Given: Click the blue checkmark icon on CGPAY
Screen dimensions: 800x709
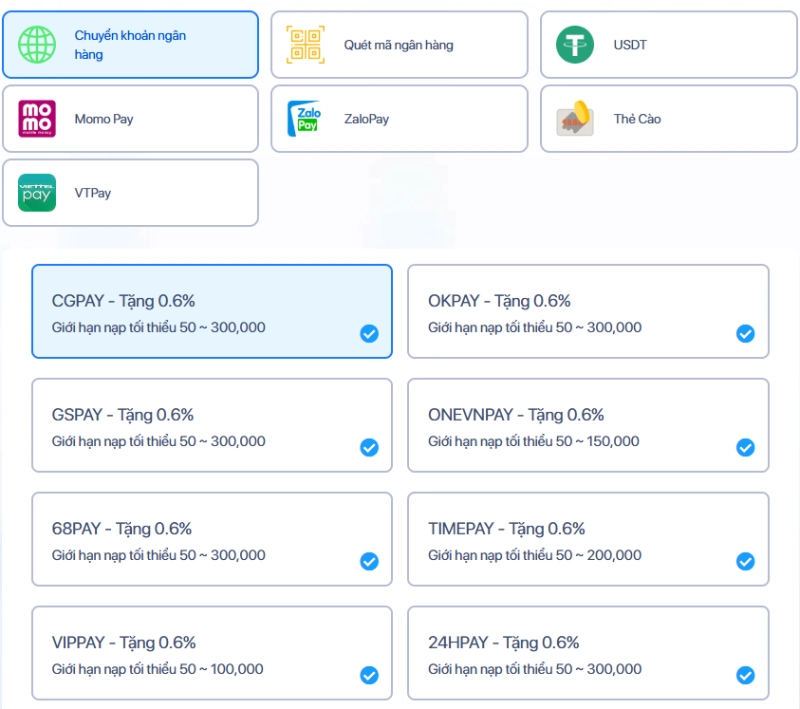Looking at the screenshot, I should pyautogui.click(x=369, y=334).
